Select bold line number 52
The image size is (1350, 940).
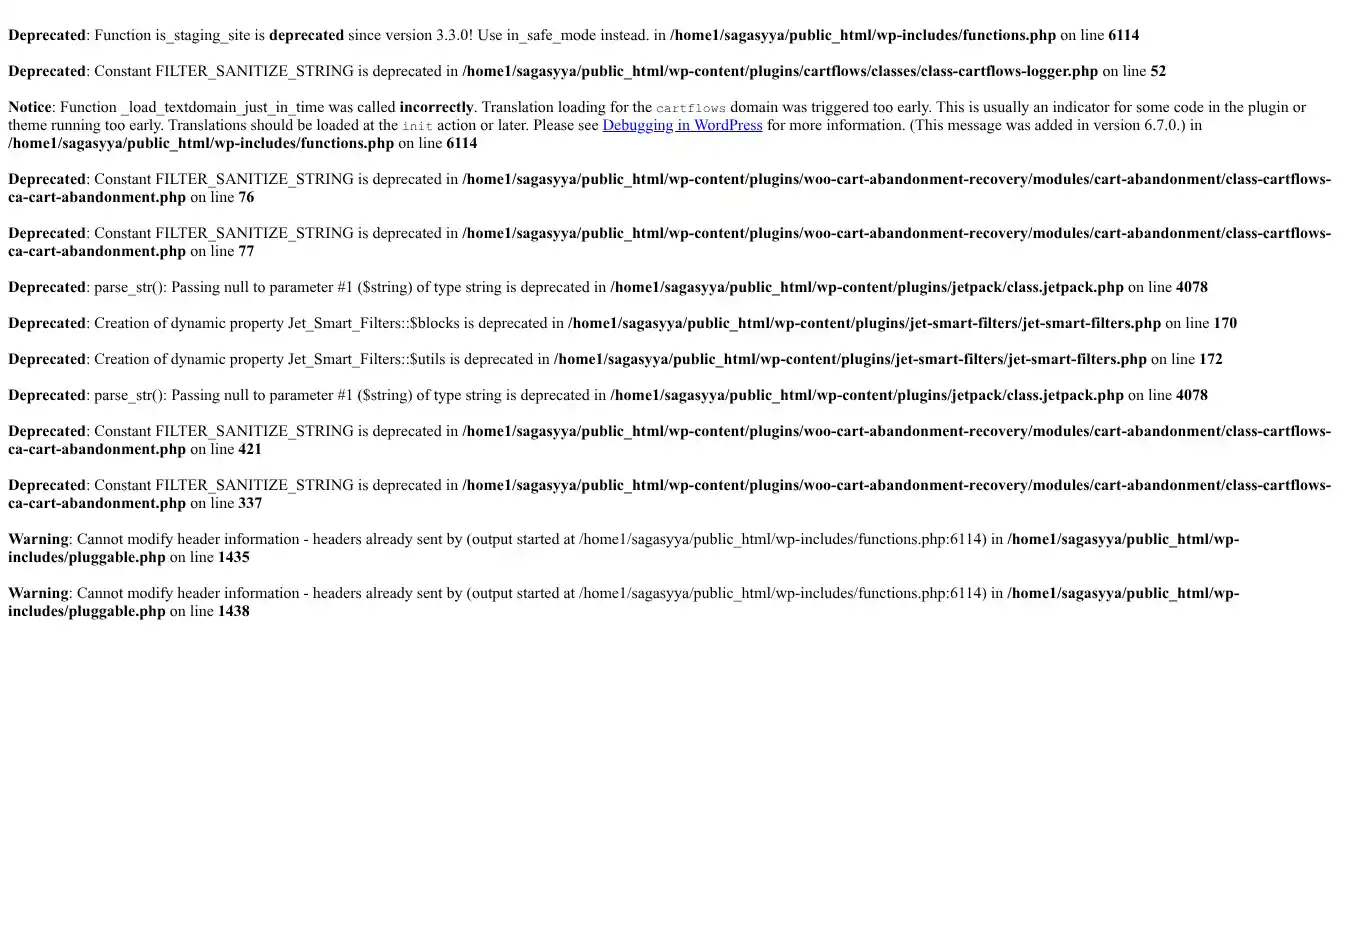click(1158, 71)
